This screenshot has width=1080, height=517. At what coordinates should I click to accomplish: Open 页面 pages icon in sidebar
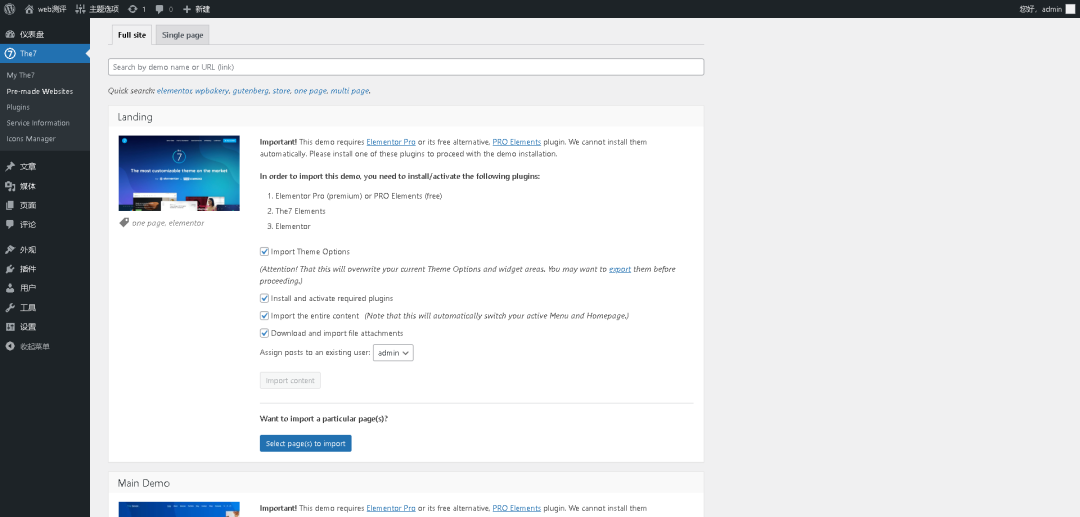coord(10,205)
